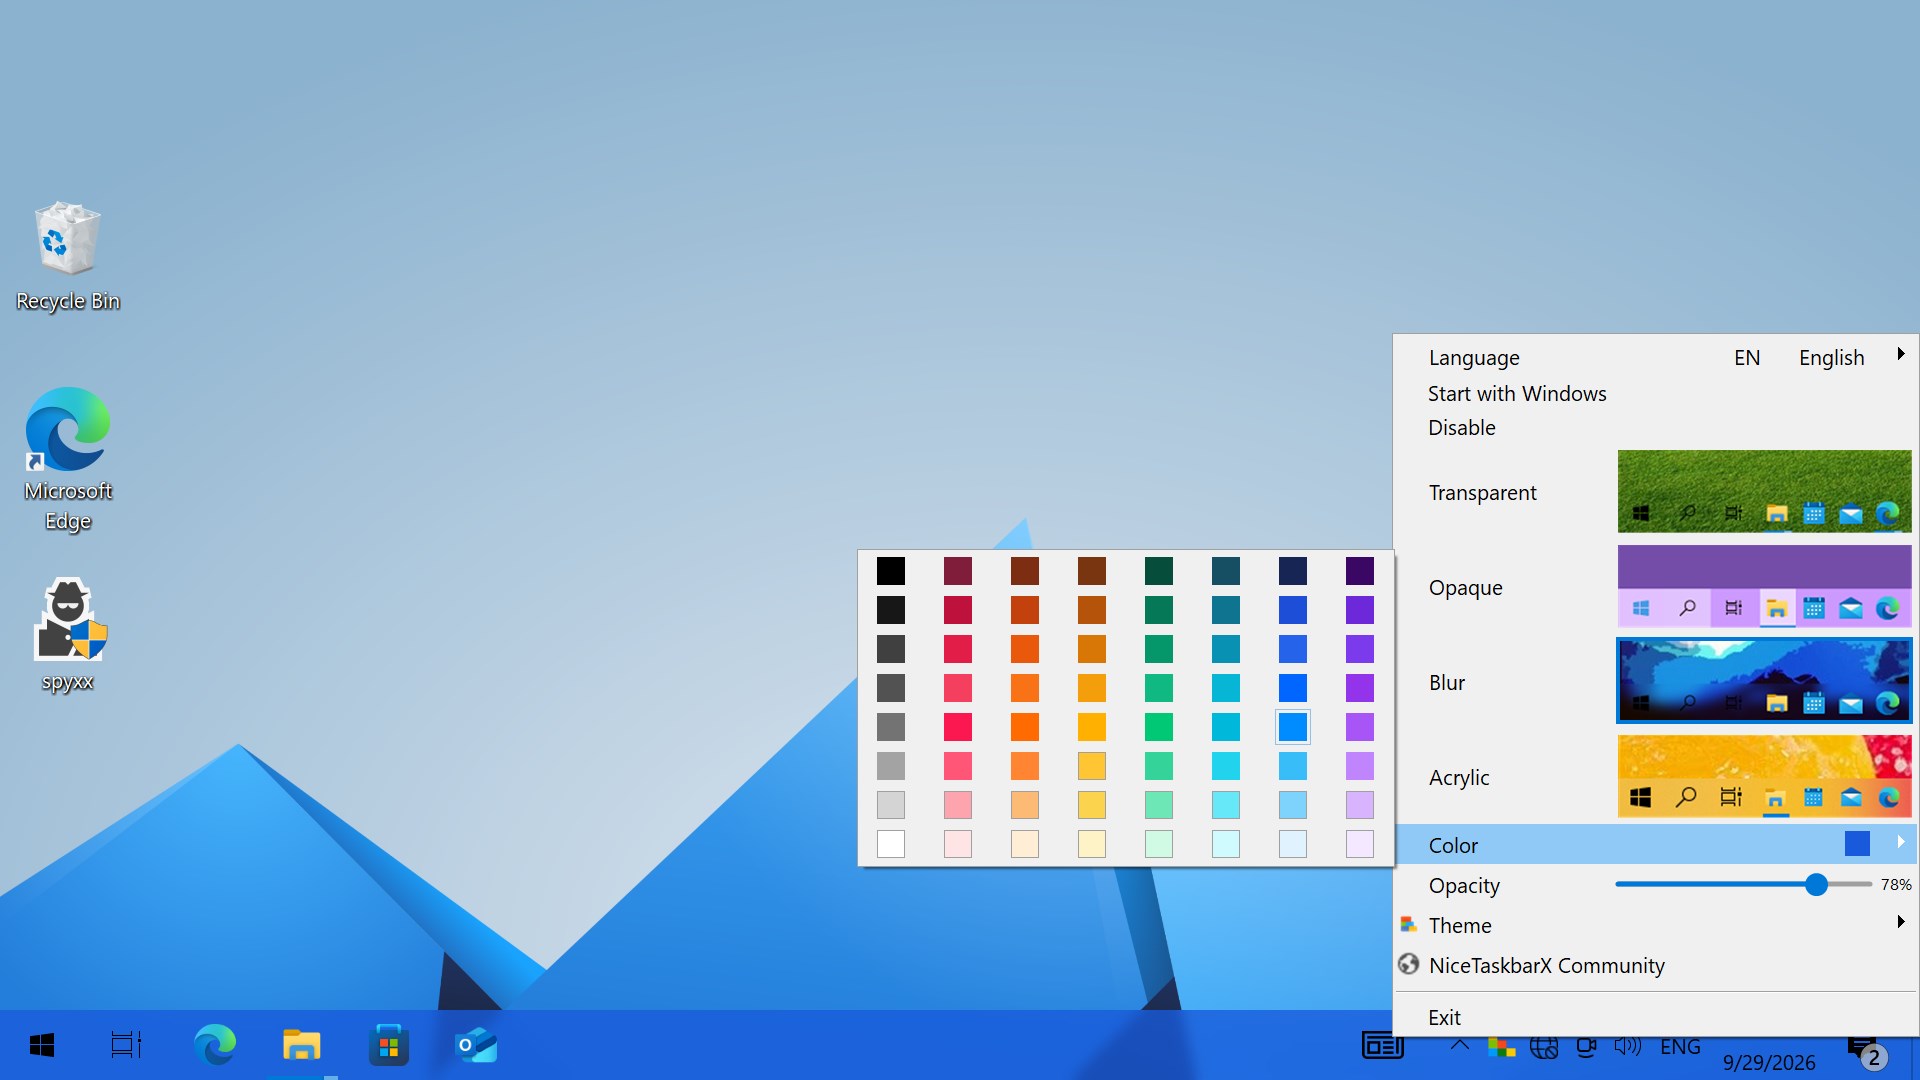Viewport: 1920px width, 1080px height.
Task: Expand the Language submenu arrow
Action: pos(1901,354)
